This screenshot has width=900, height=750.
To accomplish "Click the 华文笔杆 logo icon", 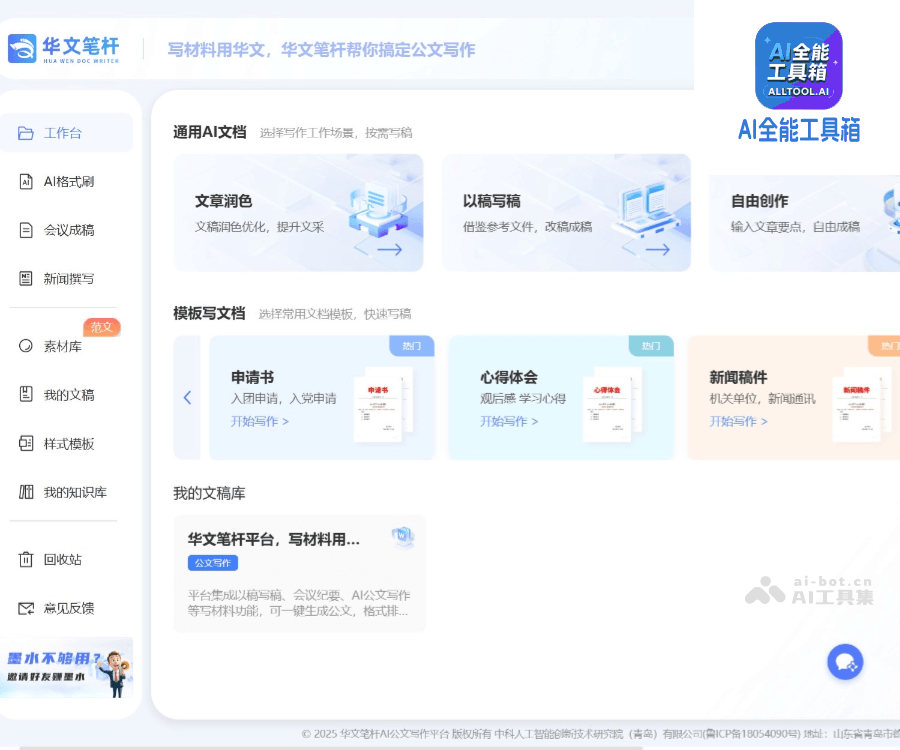I will click(22, 49).
